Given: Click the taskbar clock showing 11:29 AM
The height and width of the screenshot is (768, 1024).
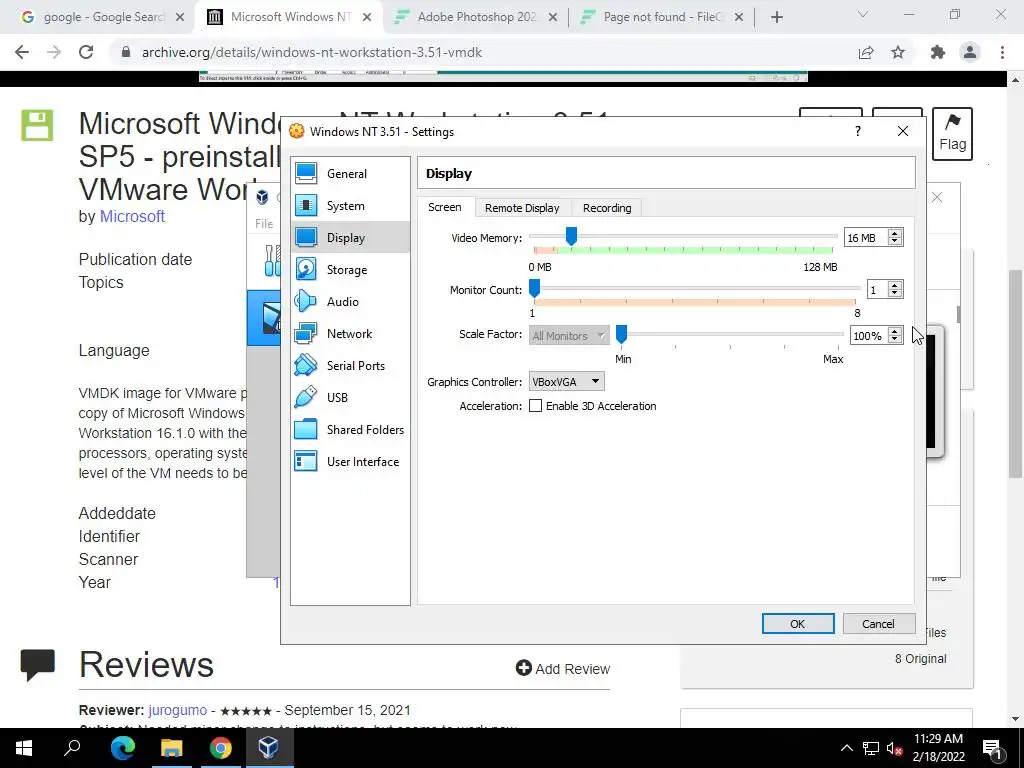Looking at the screenshot, I should (x=938, y=748).
